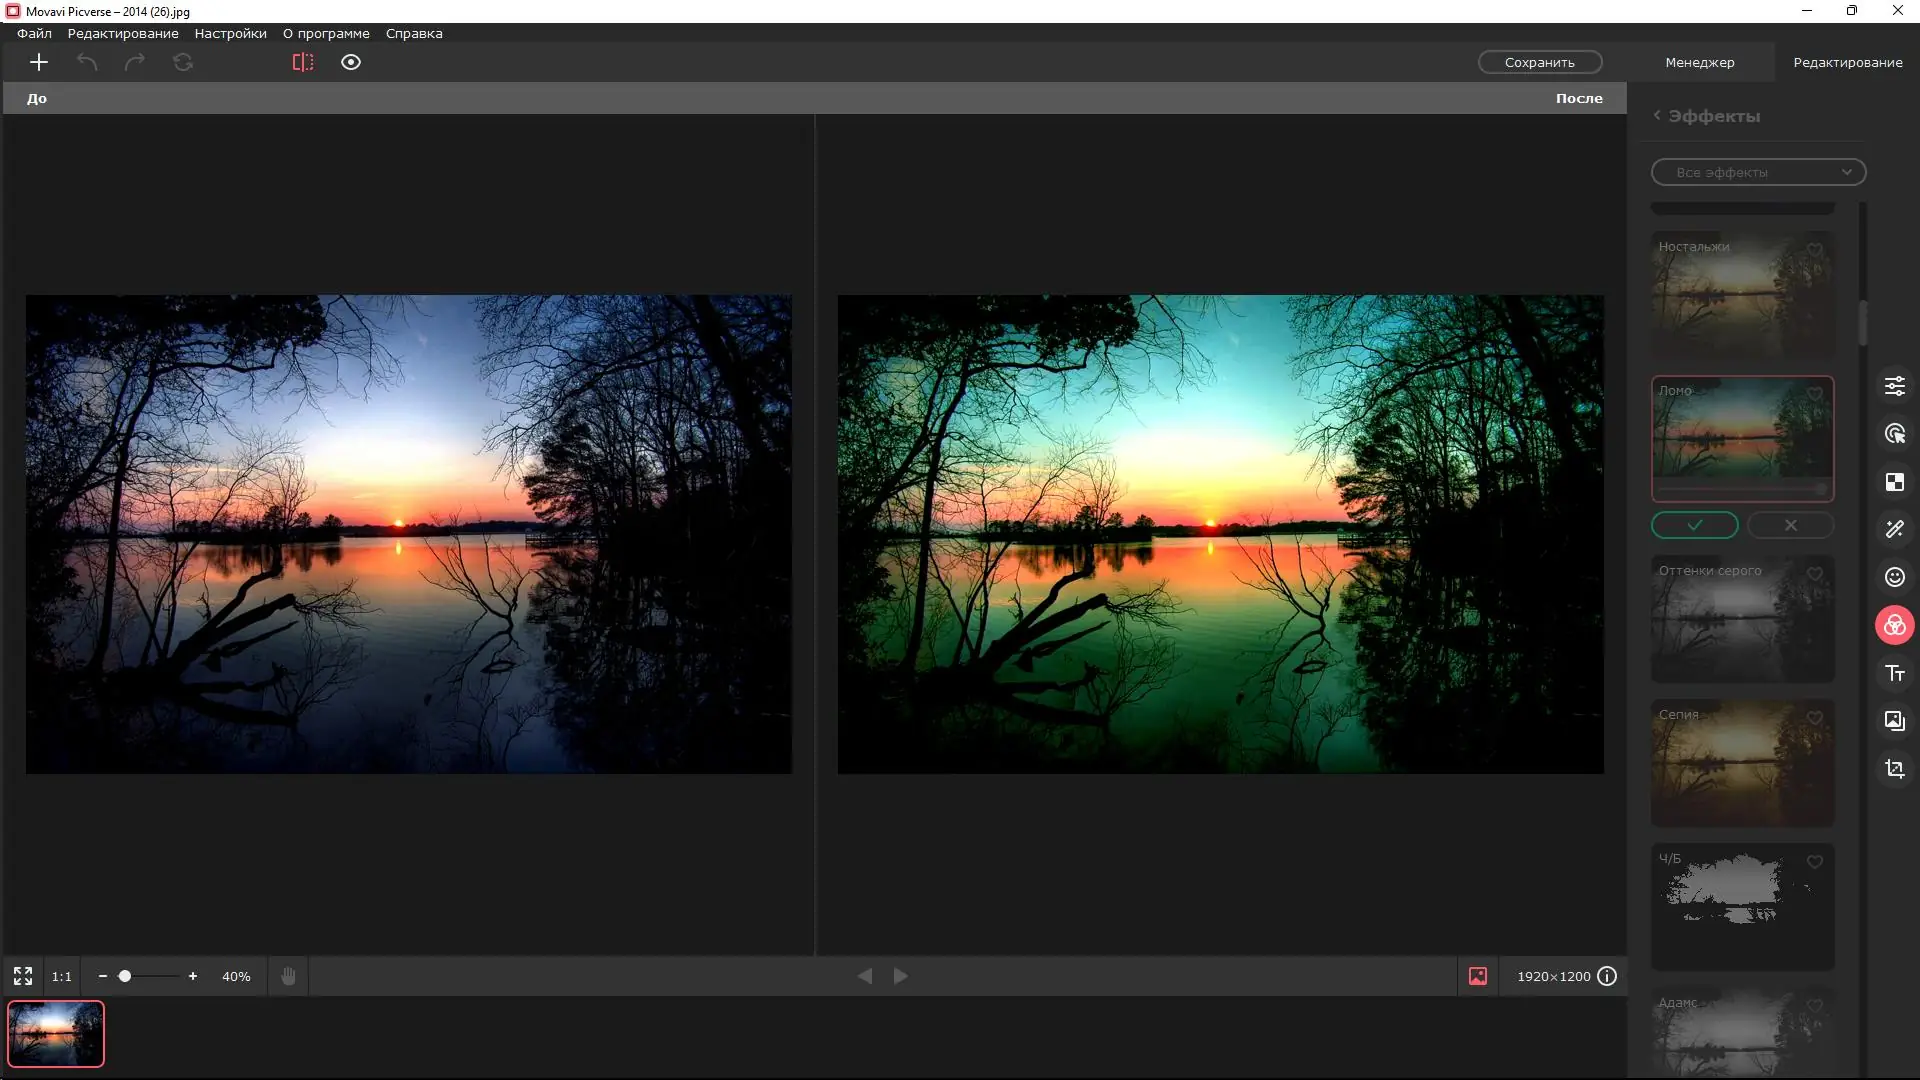Click the zoom slider handle
Screen dimensions: 1920x1080
[125, 976]
